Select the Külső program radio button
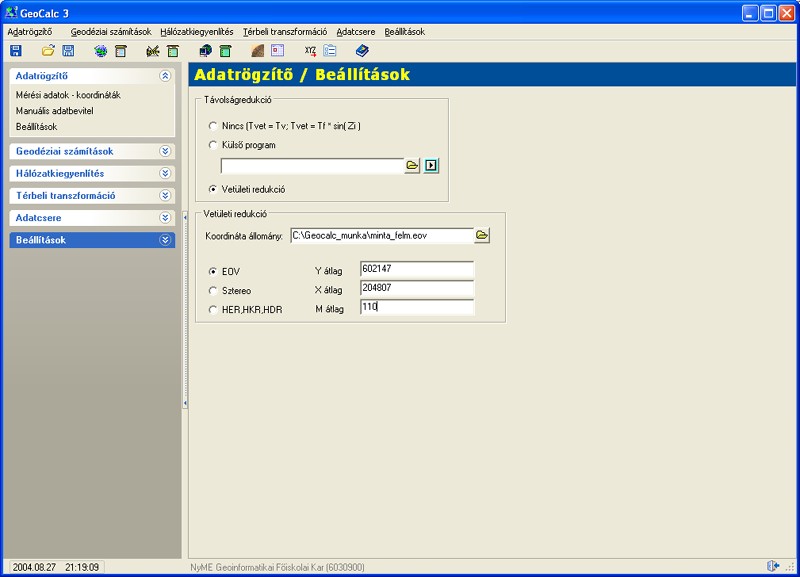The height and width of the screenshot is (577, 800). [x=213, y=145]
